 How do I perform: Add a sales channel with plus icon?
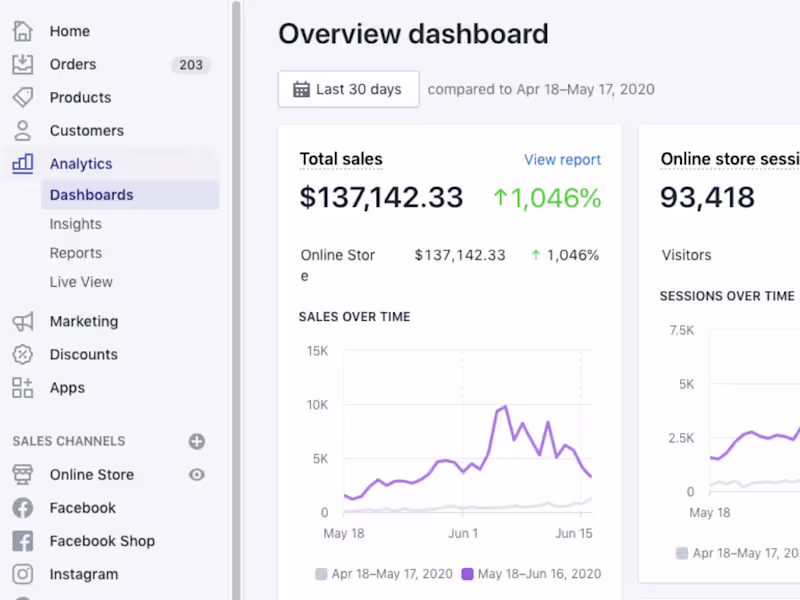(x=197, y=441)
